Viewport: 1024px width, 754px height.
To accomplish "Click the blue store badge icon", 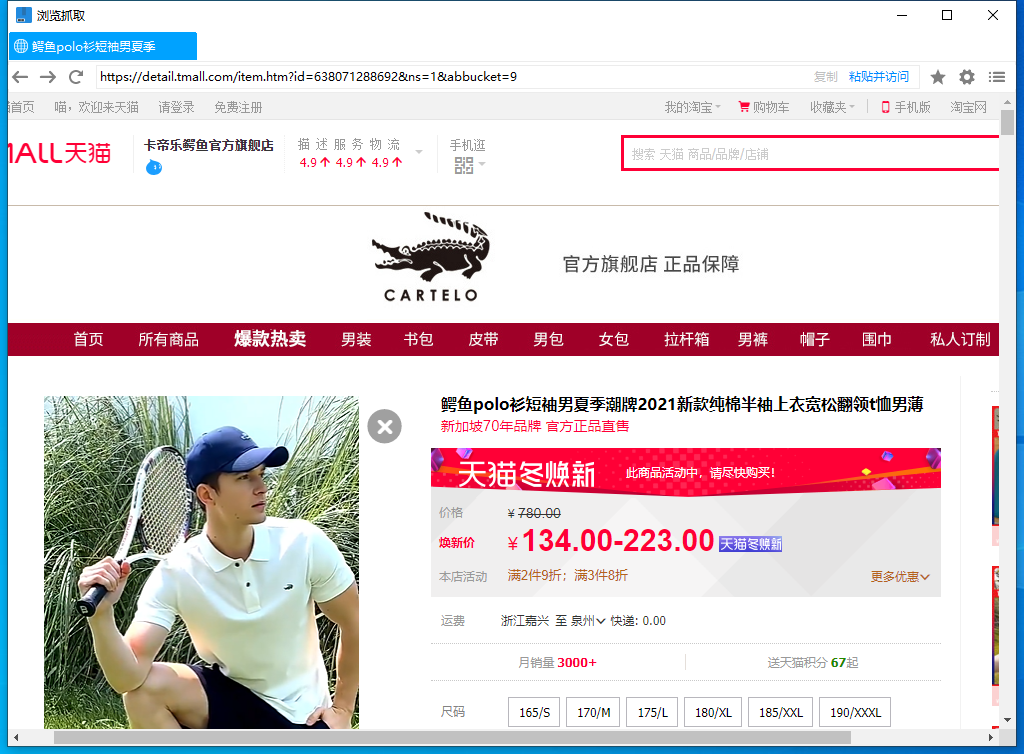I will coord(153,167).
